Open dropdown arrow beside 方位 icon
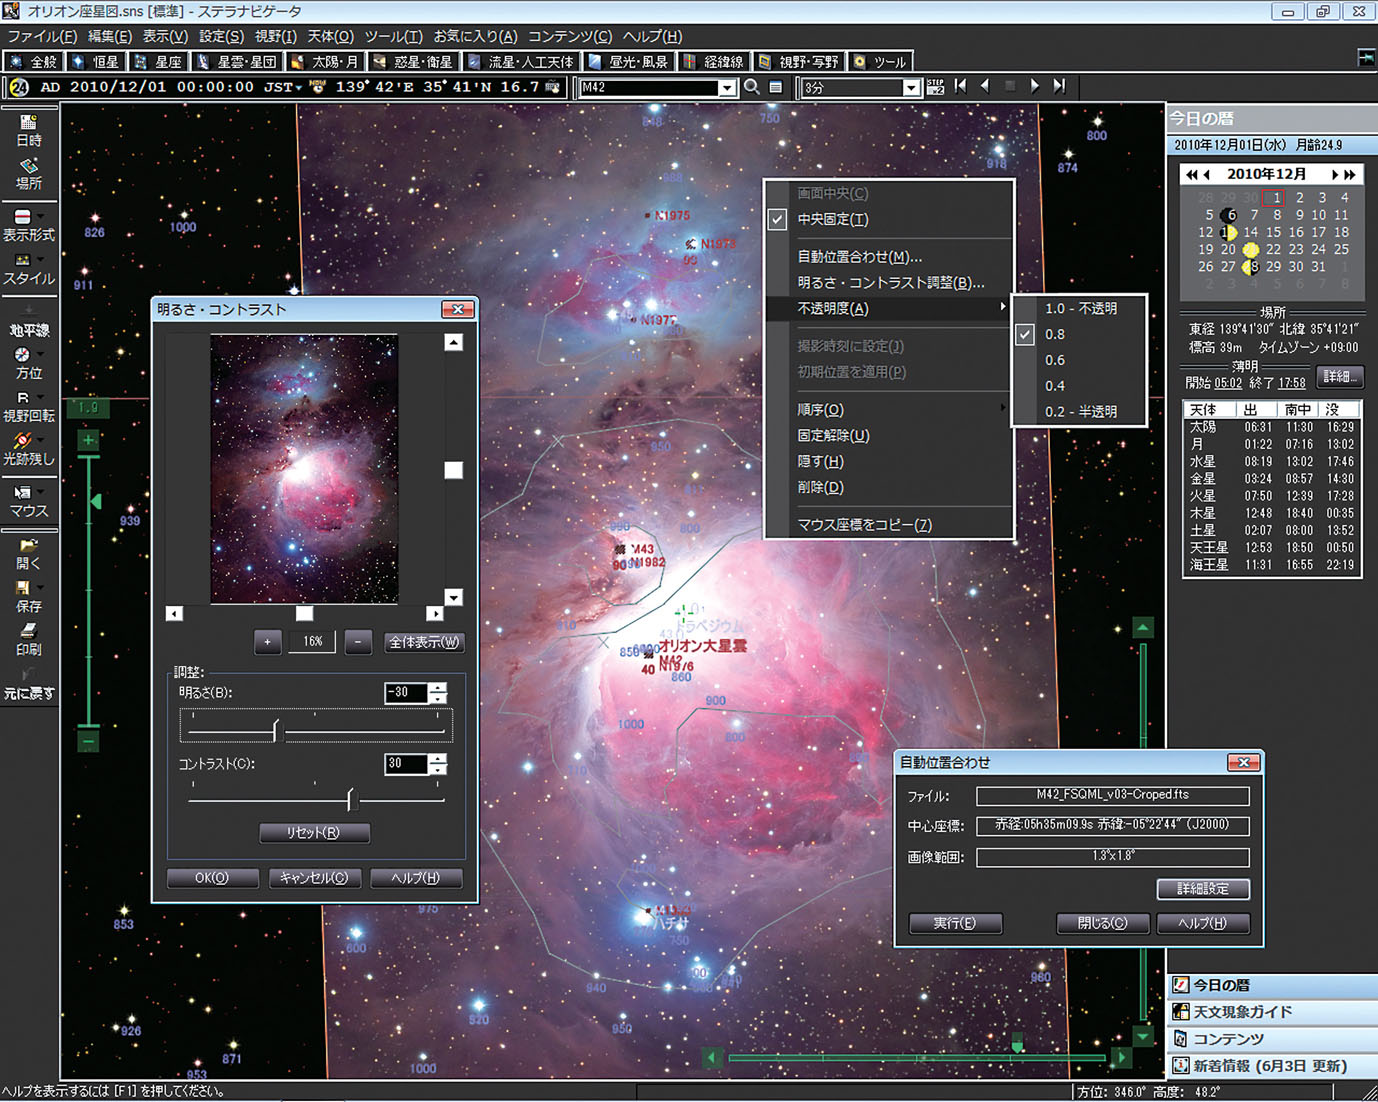The height and width of the screenshot is (1102, 1378). pos(41,353)
